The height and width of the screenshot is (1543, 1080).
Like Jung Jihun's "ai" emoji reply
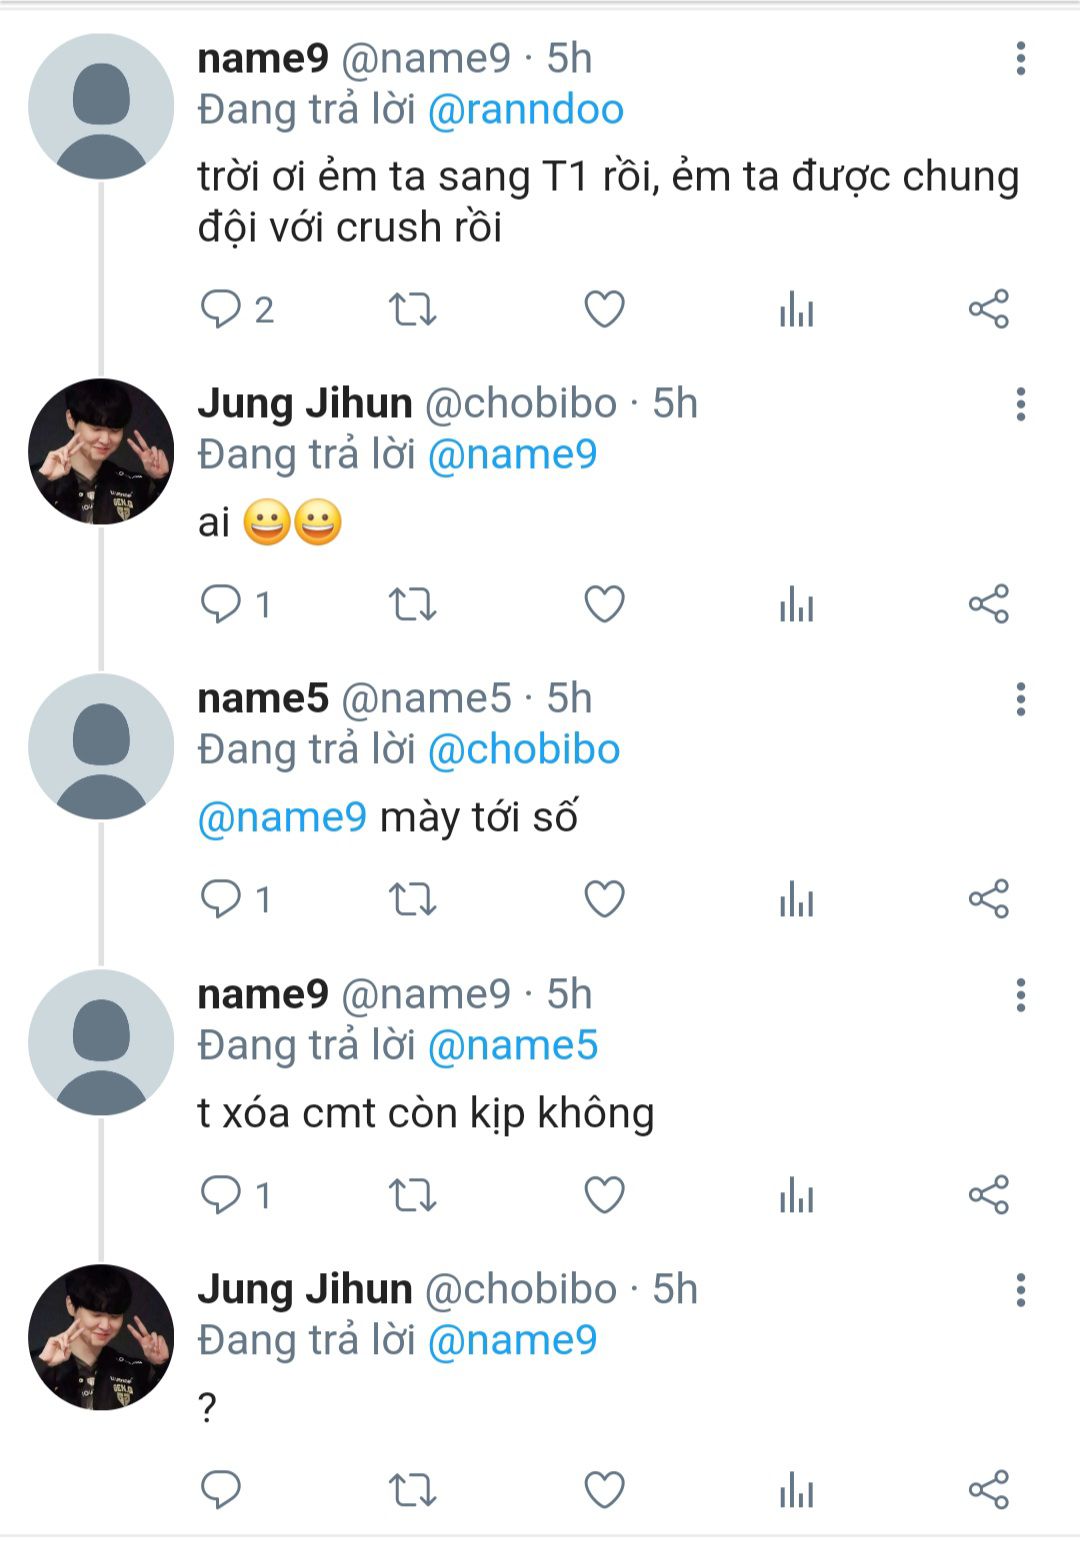click(604, 604)
